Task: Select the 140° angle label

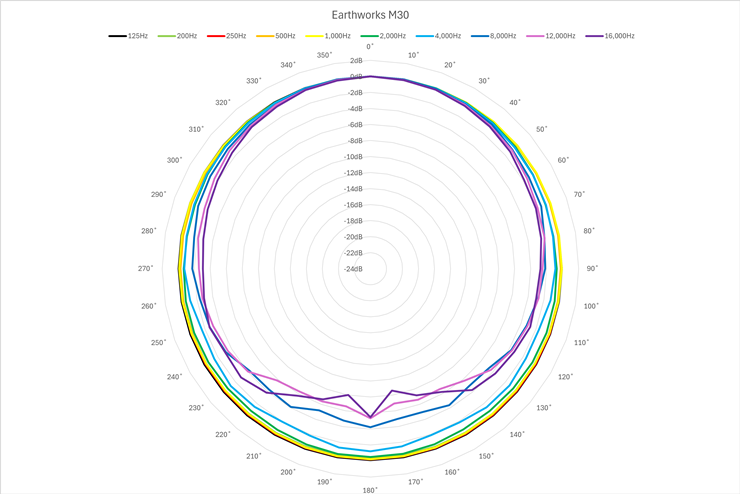Action: [517, 435]
